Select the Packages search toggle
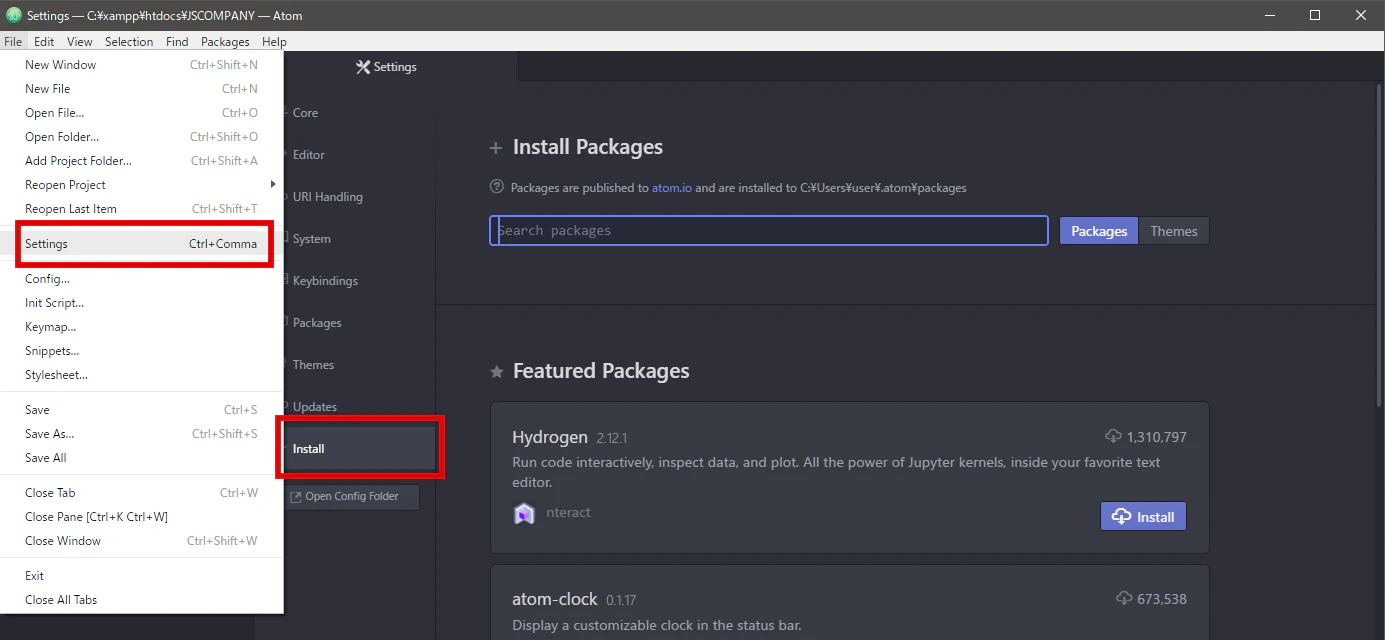1385x640 pixels. (1098, 231)
